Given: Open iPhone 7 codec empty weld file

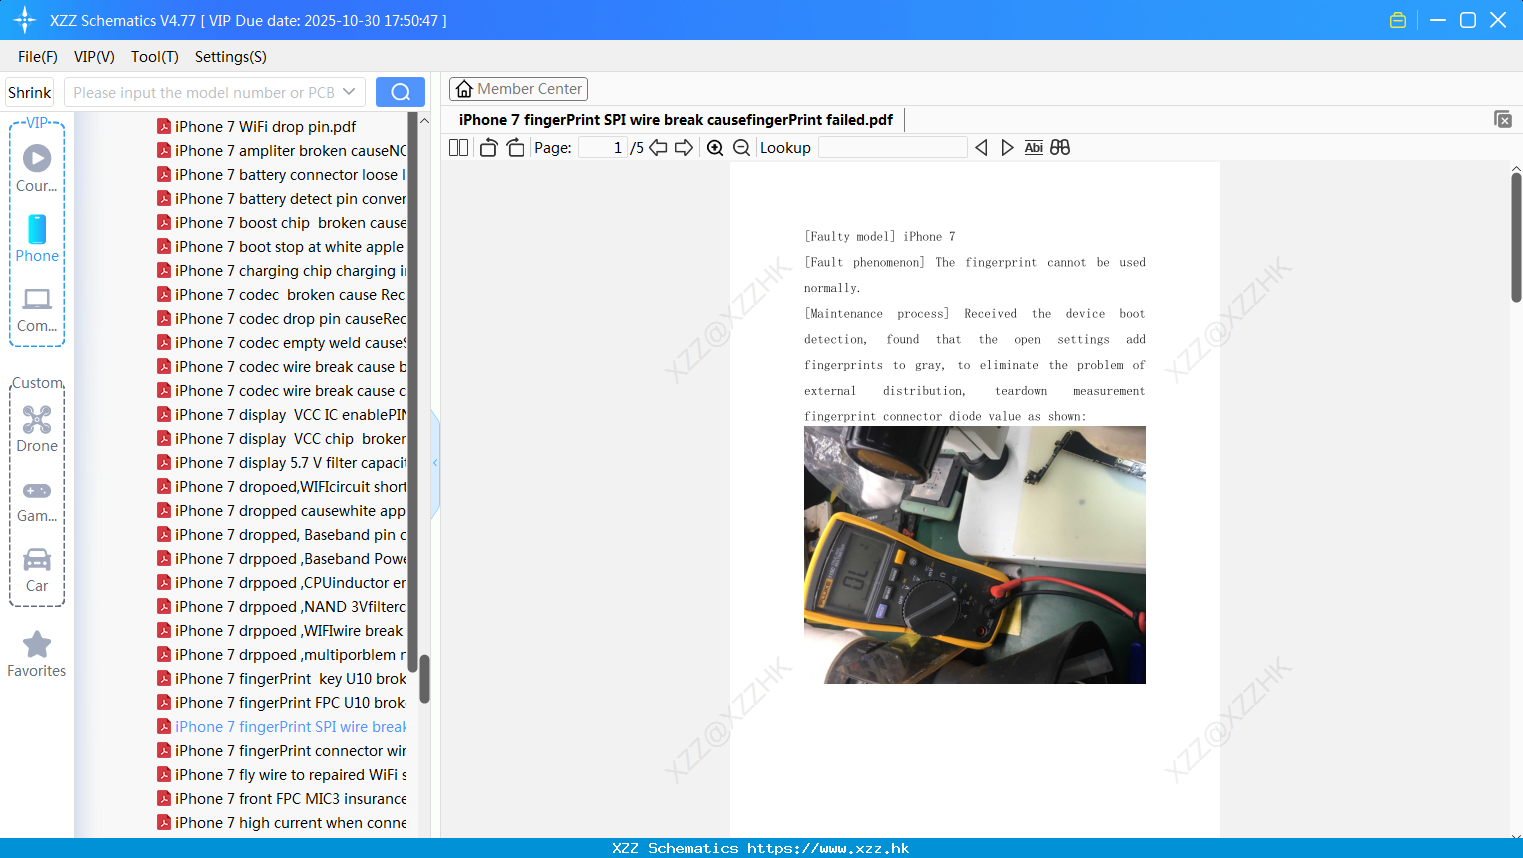Looking at the screenshot, I should click(x=291, y=342).
